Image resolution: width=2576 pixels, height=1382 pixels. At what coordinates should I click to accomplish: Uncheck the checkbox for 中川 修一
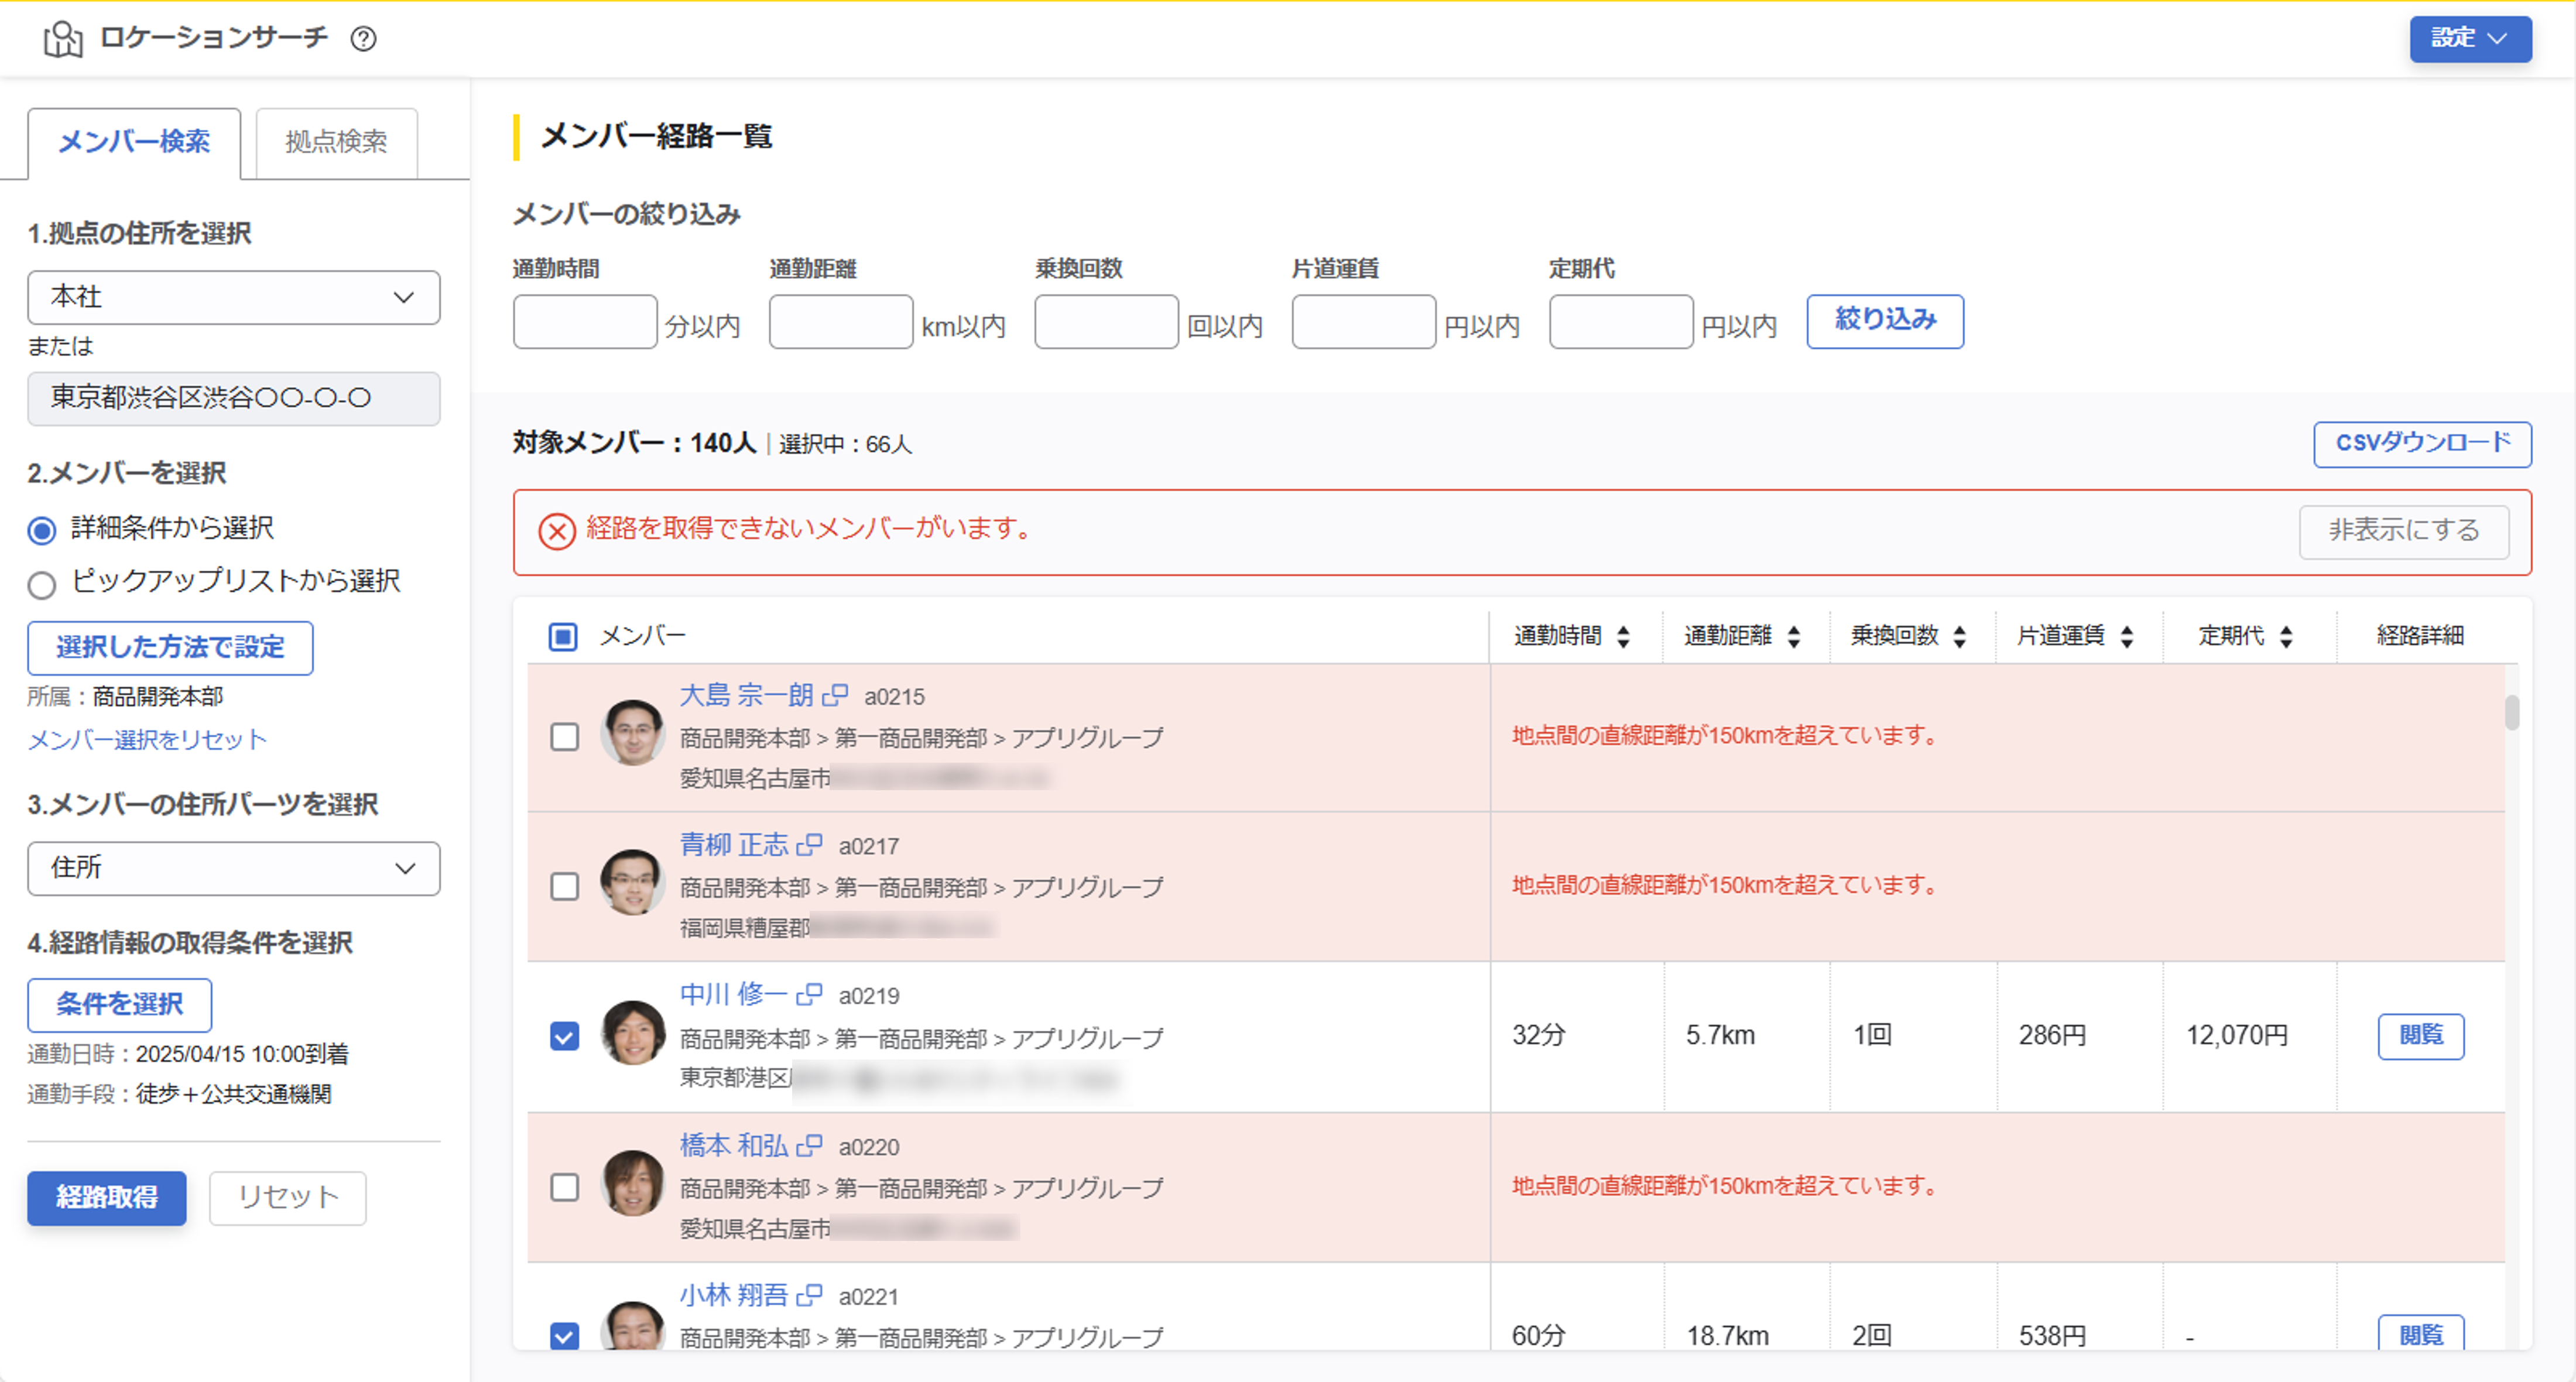pyautogui.click(x=564, y=1037)
